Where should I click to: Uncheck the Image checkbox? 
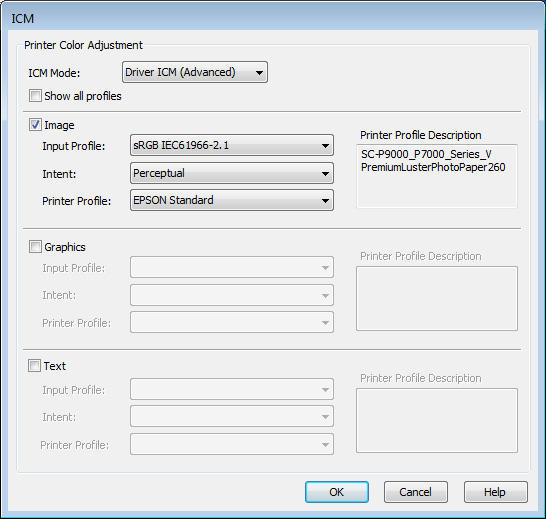[x=35, y=125]
